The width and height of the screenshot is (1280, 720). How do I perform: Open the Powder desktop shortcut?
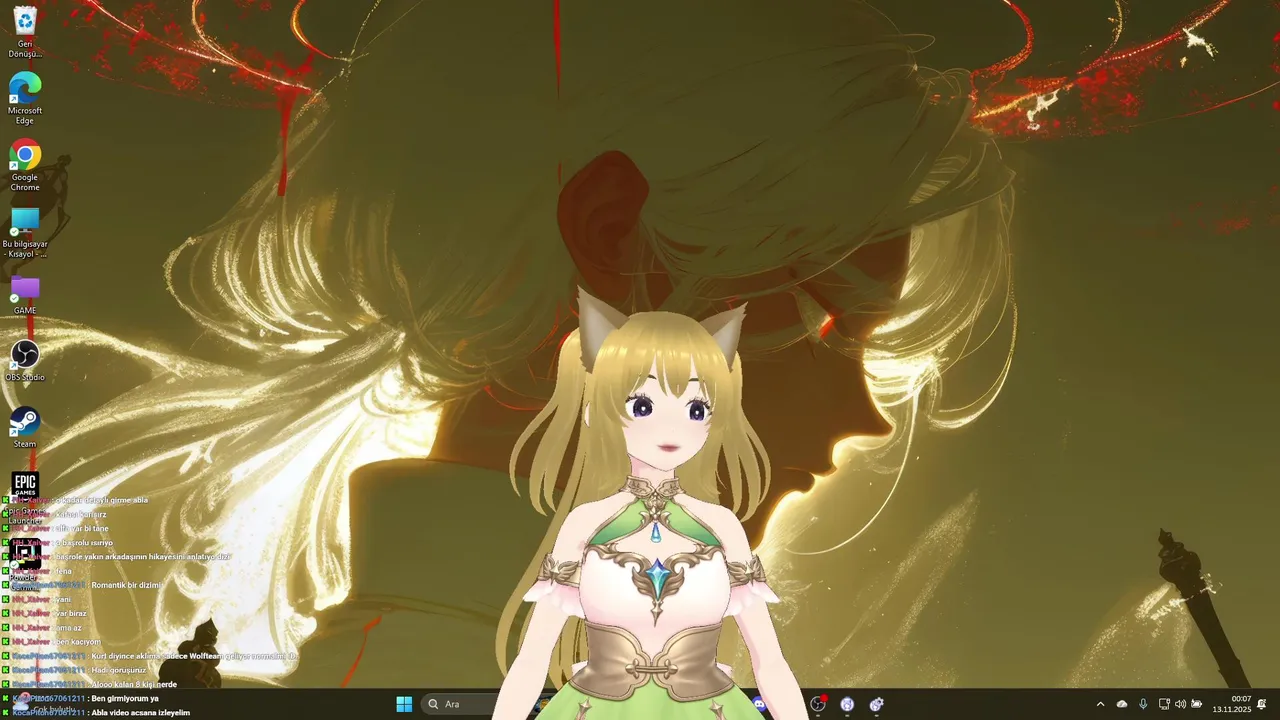[24, 560]
